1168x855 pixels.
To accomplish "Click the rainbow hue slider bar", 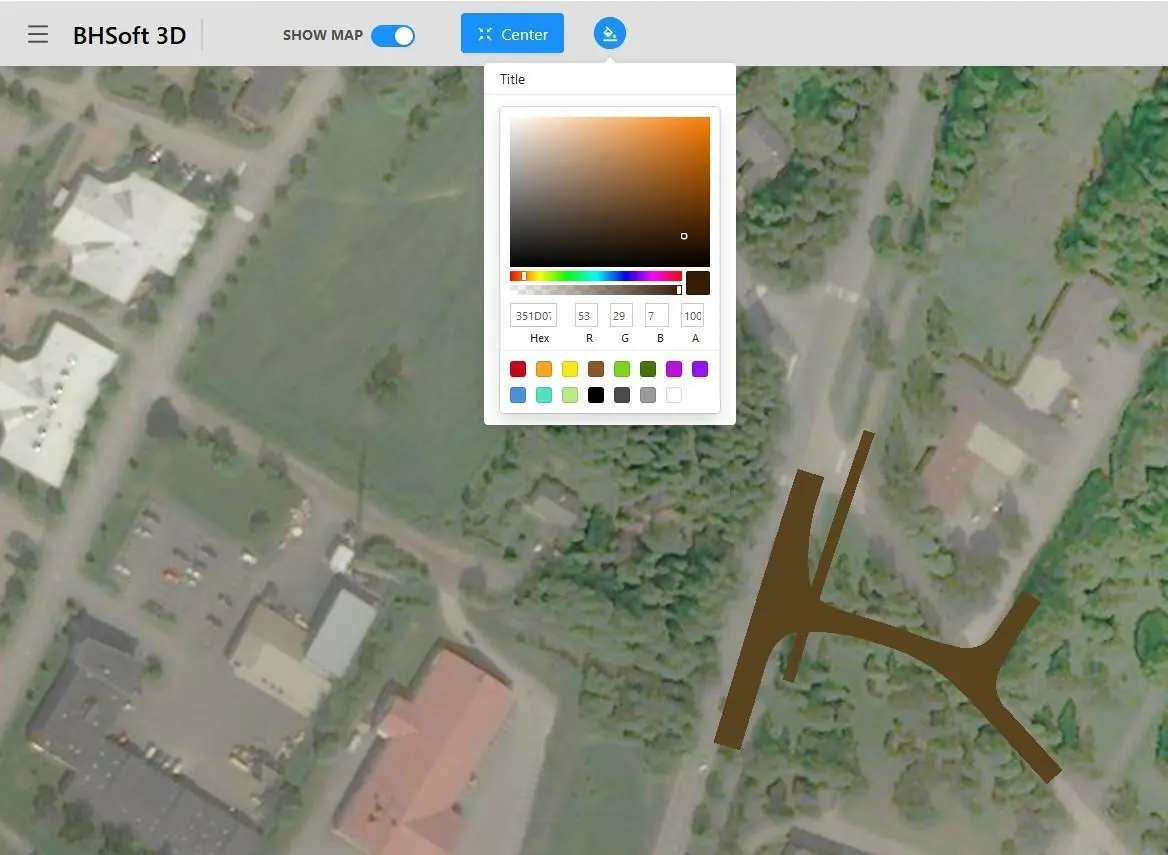I will [596, 276].
